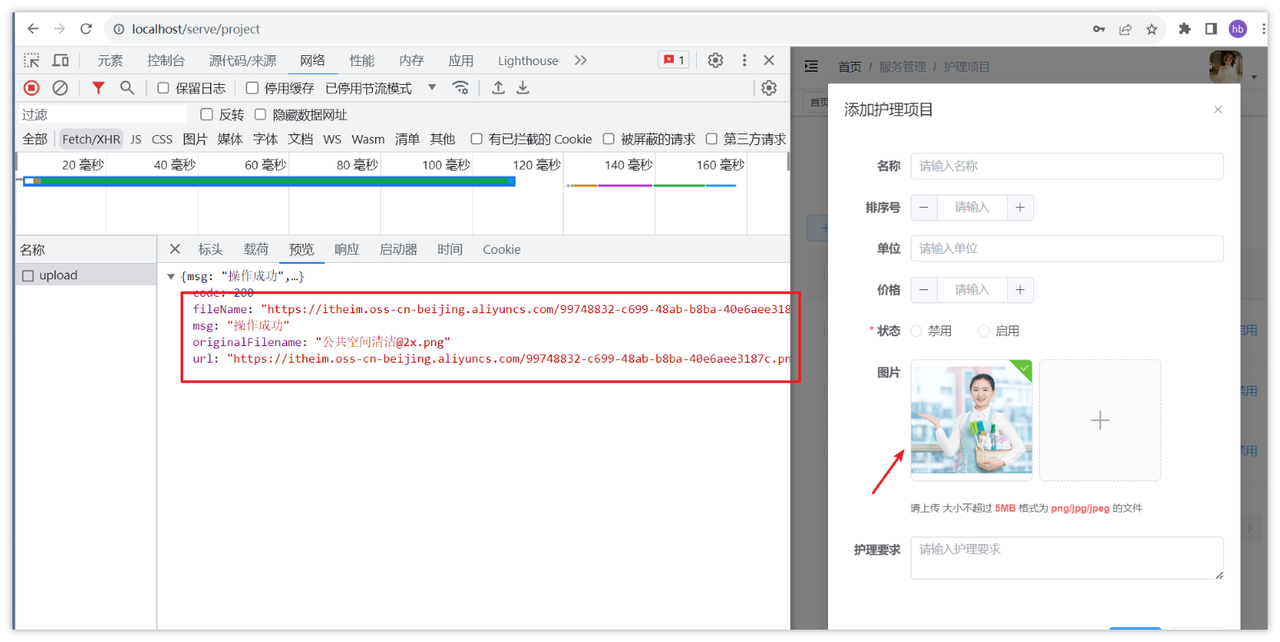Open search with the magnifier icon
This screenshot has height=642, width=1280.
pos(127,88)
